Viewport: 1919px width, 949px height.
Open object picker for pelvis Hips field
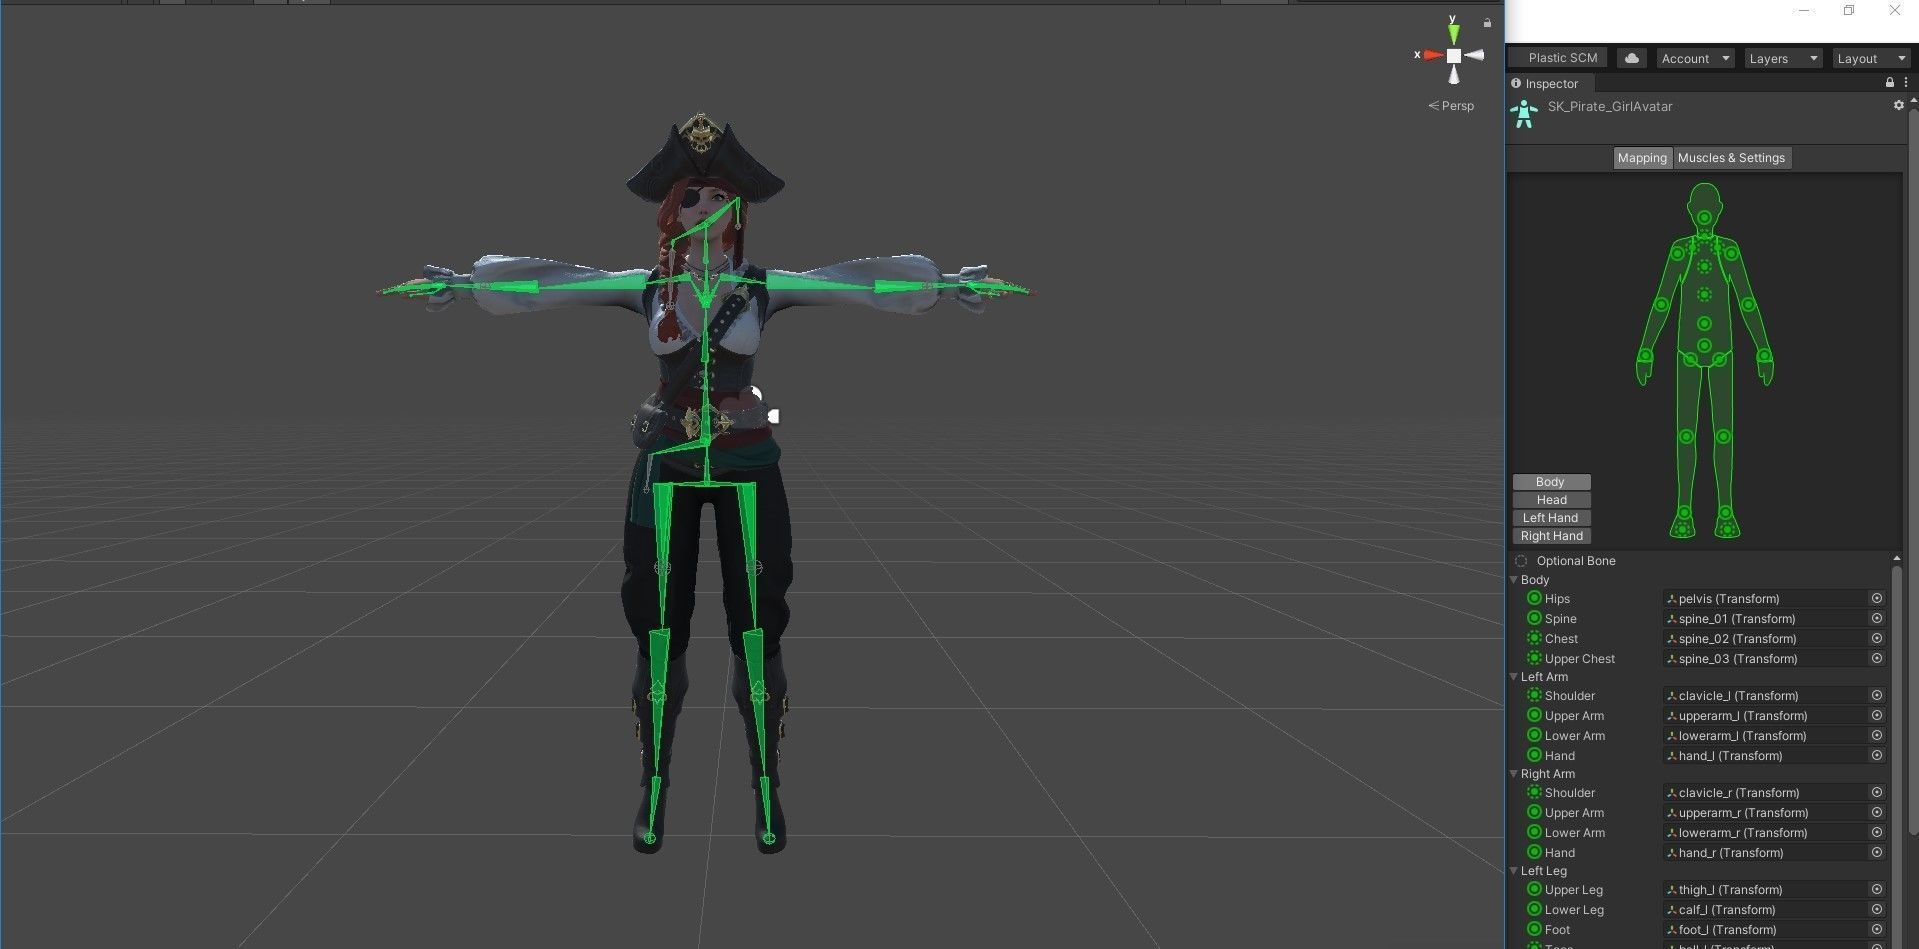pyautogui.click(x=1876, y=599)
